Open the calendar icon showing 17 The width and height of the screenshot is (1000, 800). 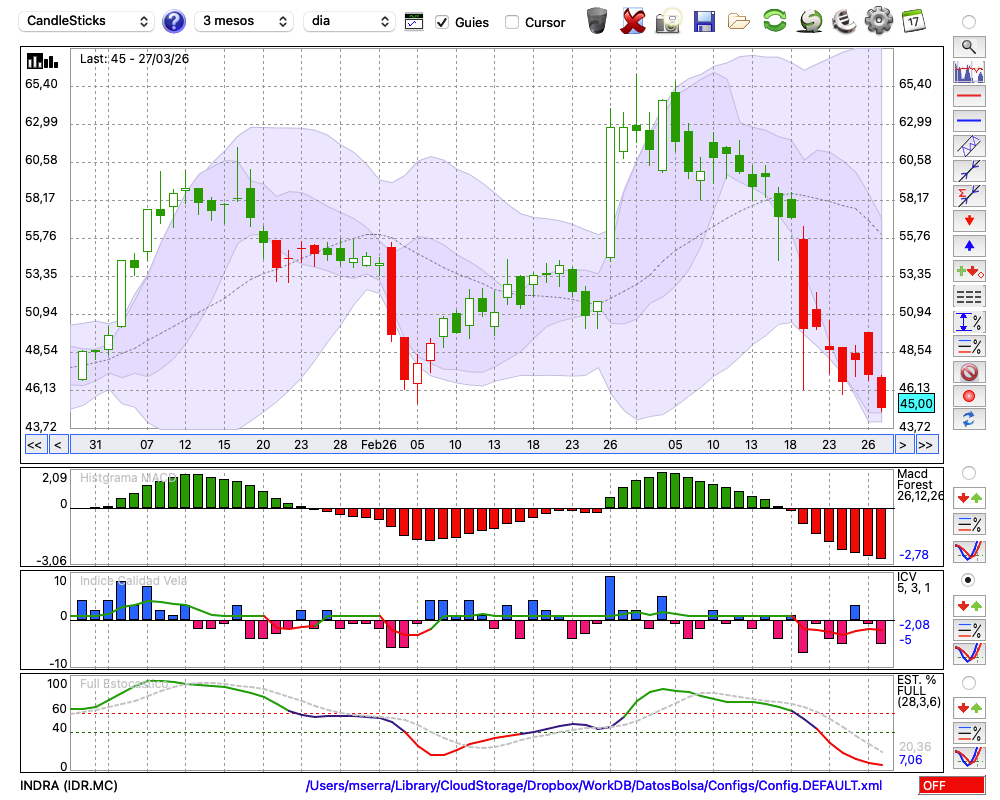[x=912, y=21]
